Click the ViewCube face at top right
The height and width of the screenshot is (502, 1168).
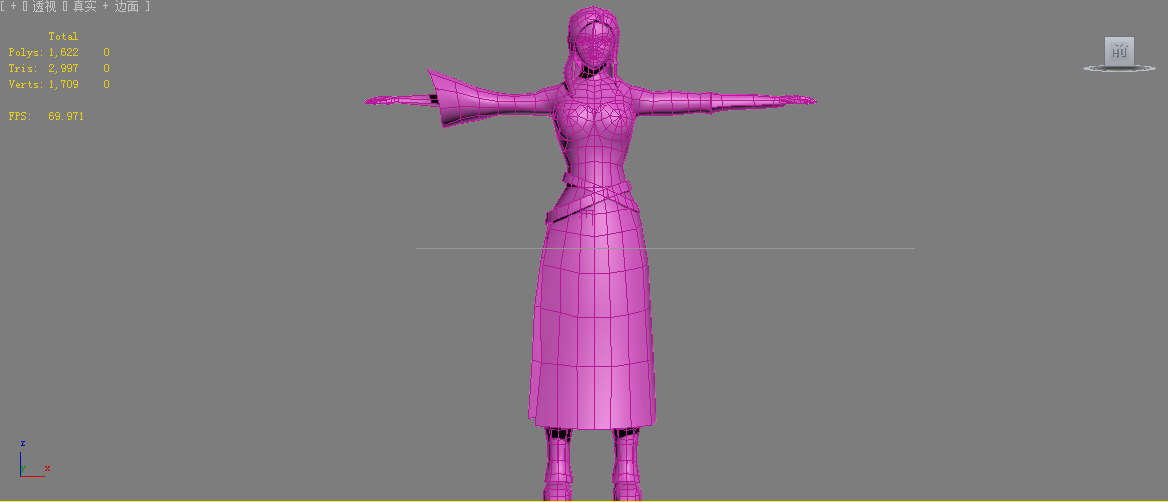(1119, 51)
